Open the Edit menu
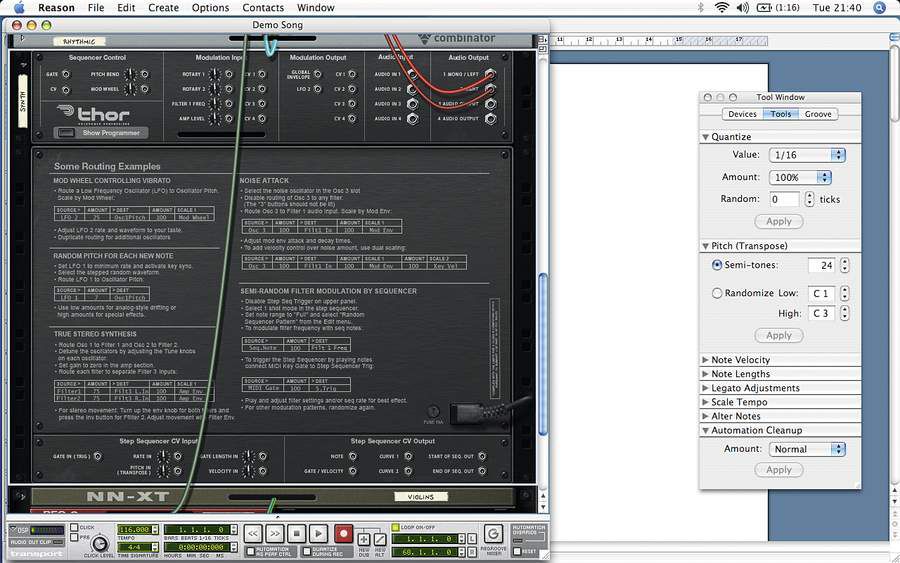This screenshot has width=900, height=563. click(126, 7)
